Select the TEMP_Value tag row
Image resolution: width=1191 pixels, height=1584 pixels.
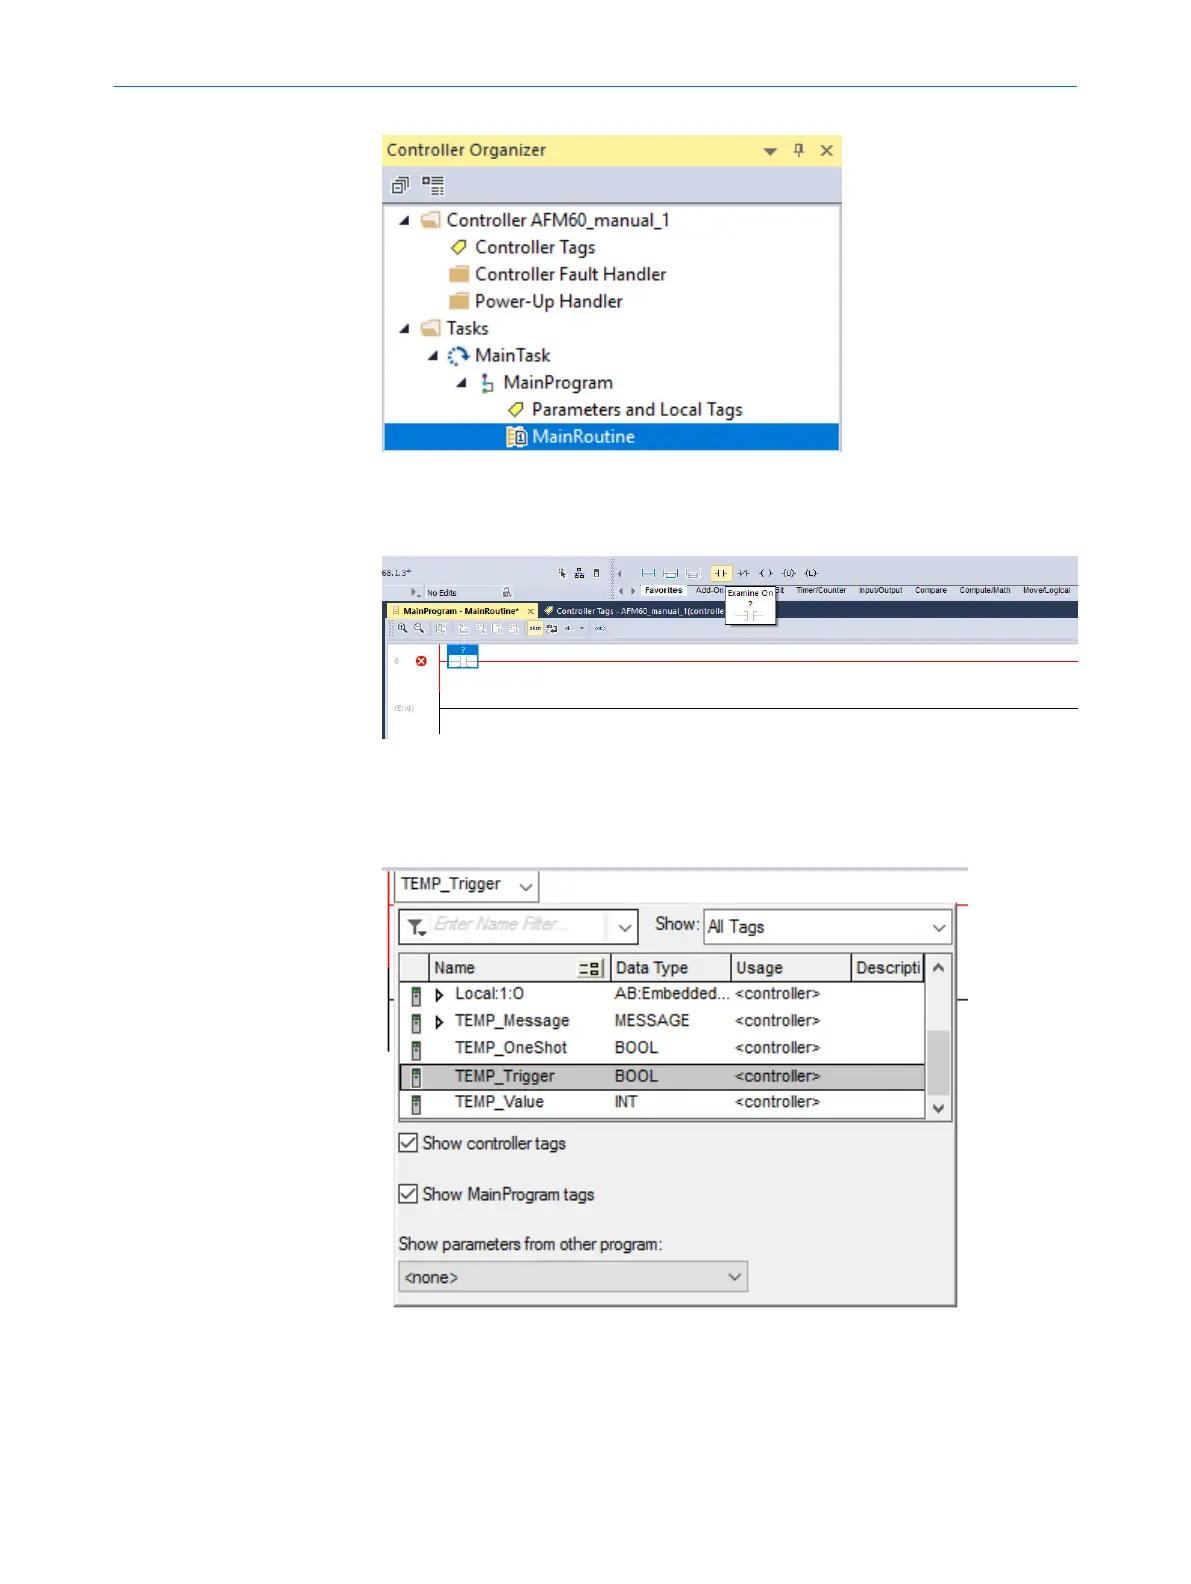[662, 1103]
